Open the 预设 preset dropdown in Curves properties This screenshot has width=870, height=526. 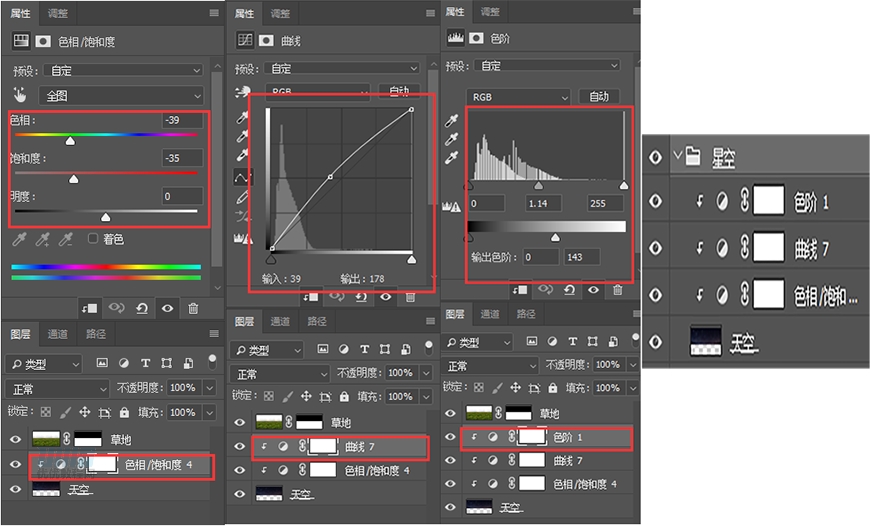tap(342, 68)
